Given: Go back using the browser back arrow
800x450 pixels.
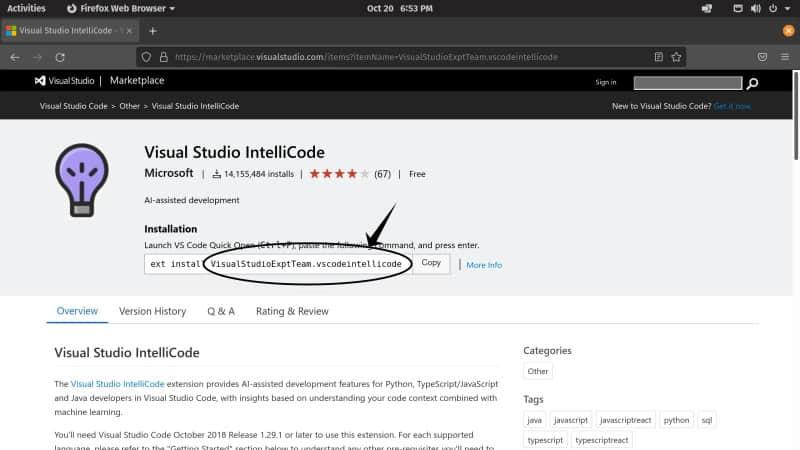Looking at the screenshot, I should (15, 57).
